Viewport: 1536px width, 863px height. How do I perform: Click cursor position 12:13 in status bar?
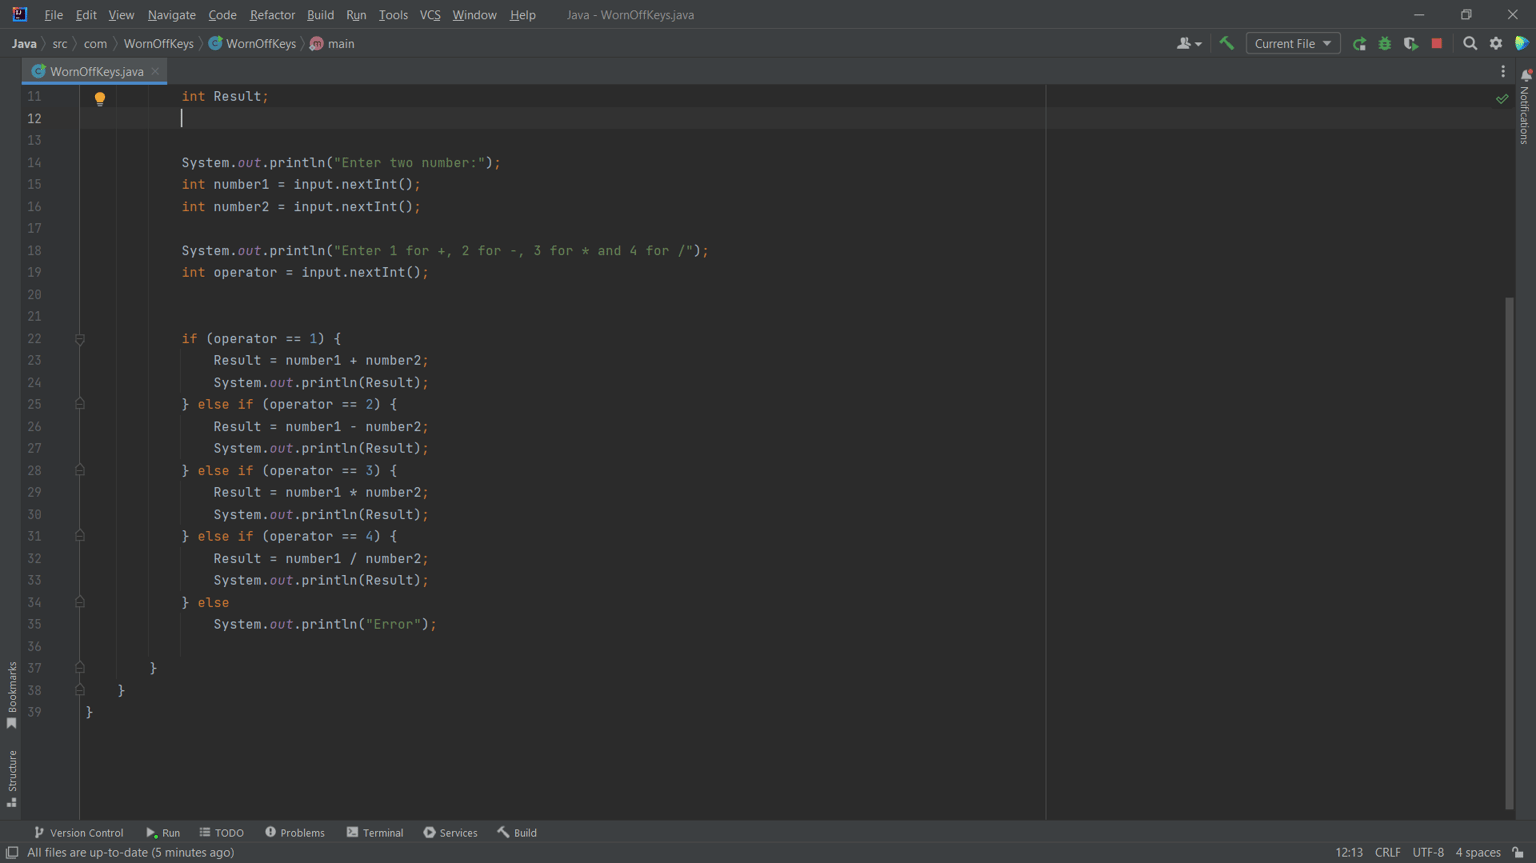pyautogui.click(x=1349, y=853)
